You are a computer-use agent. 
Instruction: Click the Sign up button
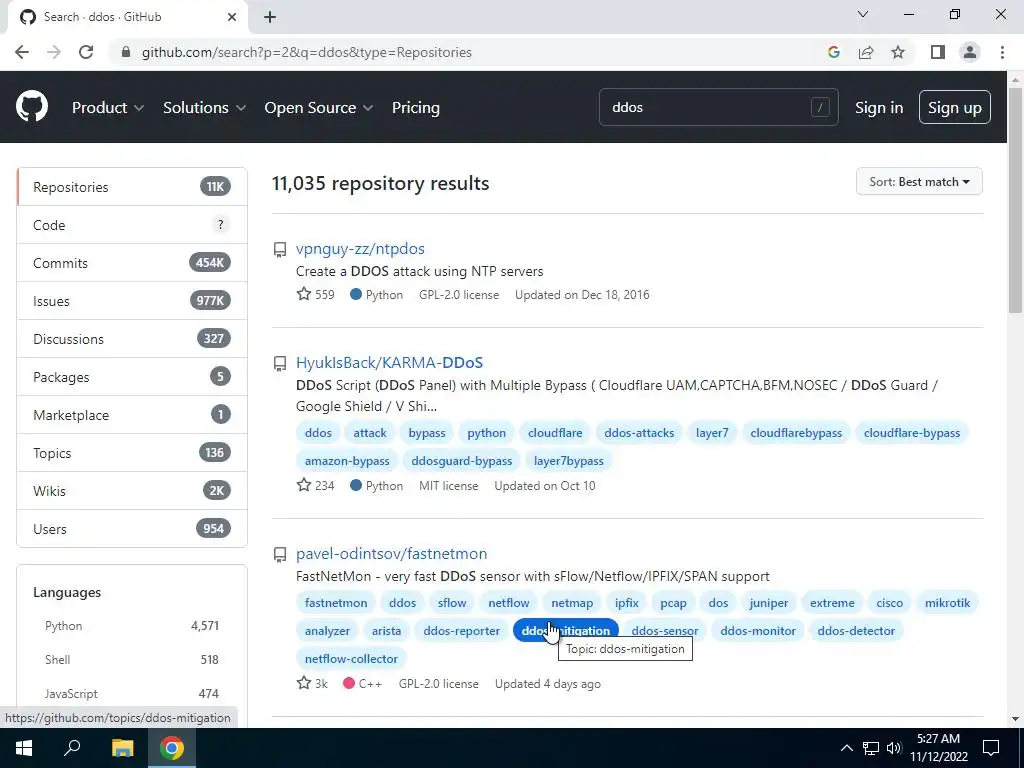(954, 107)
